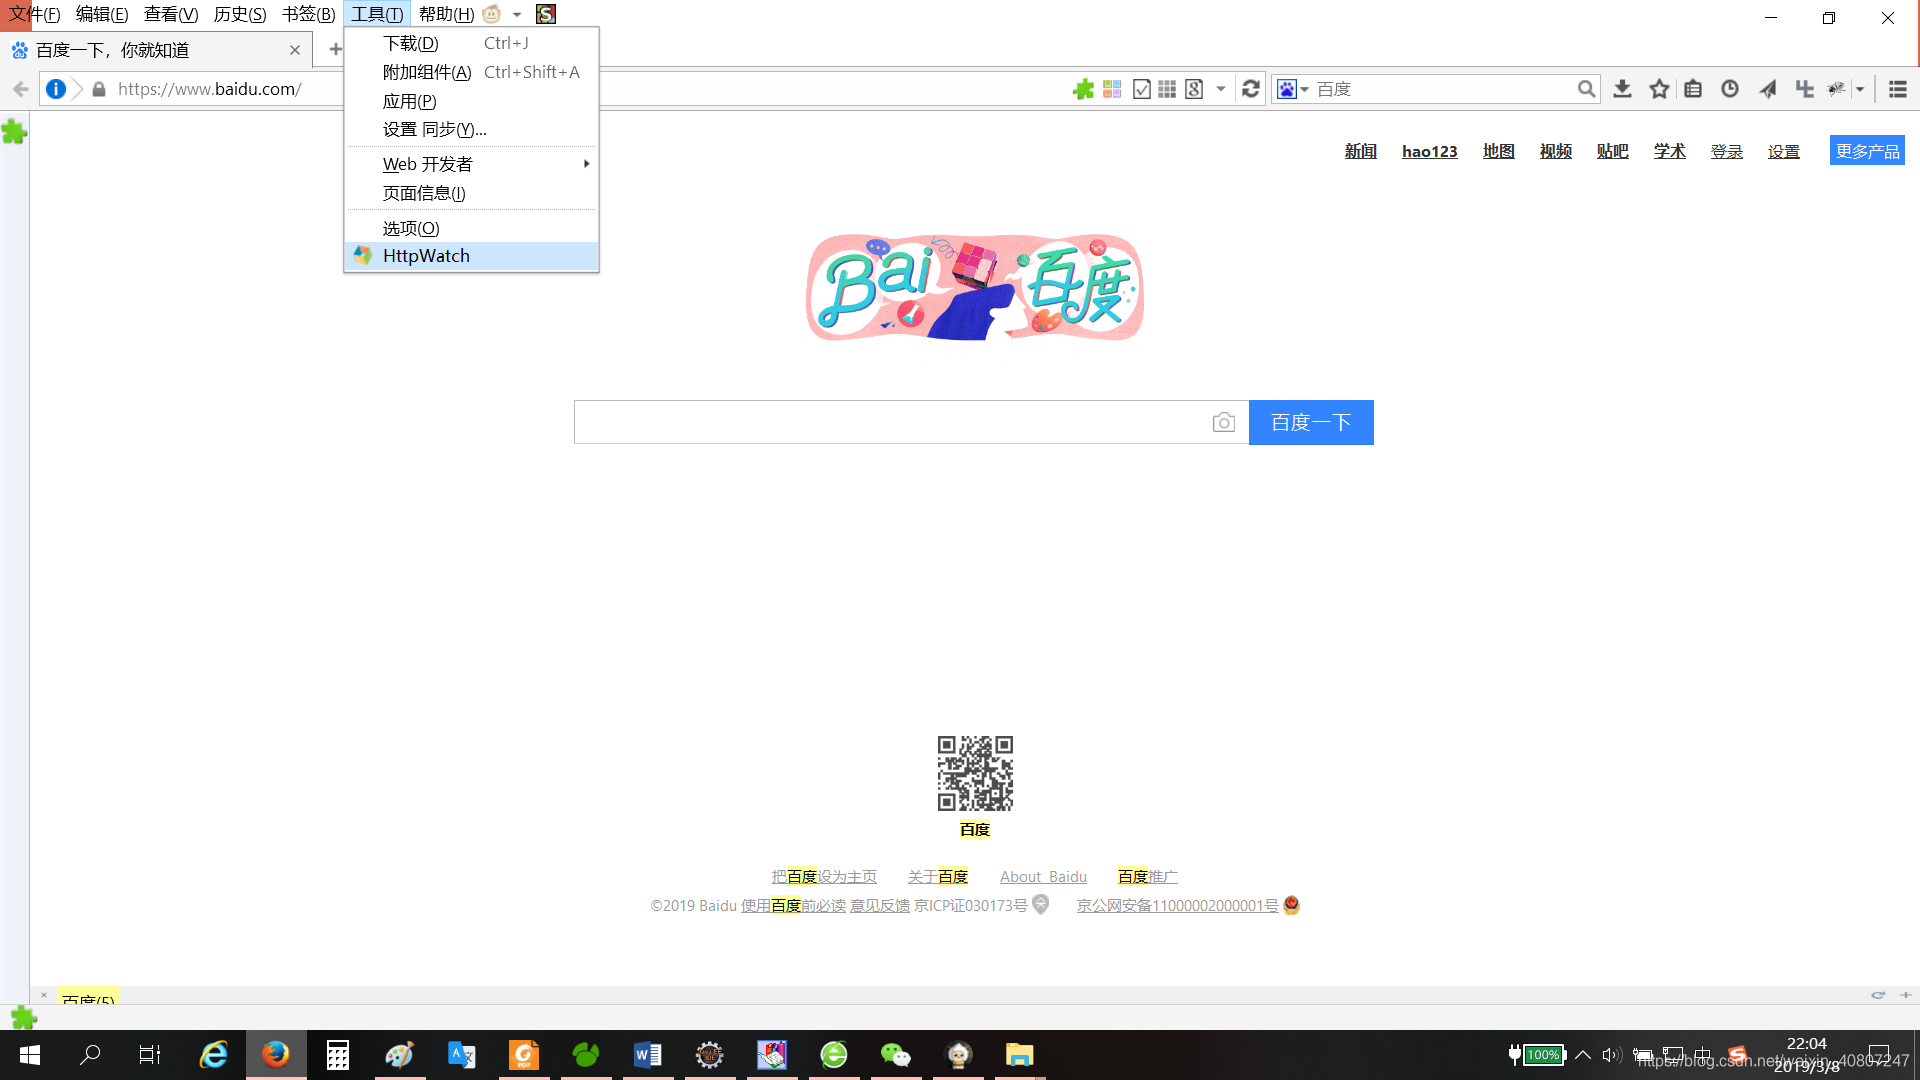Click the camera image search icon
The height and width of the screenshot is (1080, 1920).
point(1223,422)
